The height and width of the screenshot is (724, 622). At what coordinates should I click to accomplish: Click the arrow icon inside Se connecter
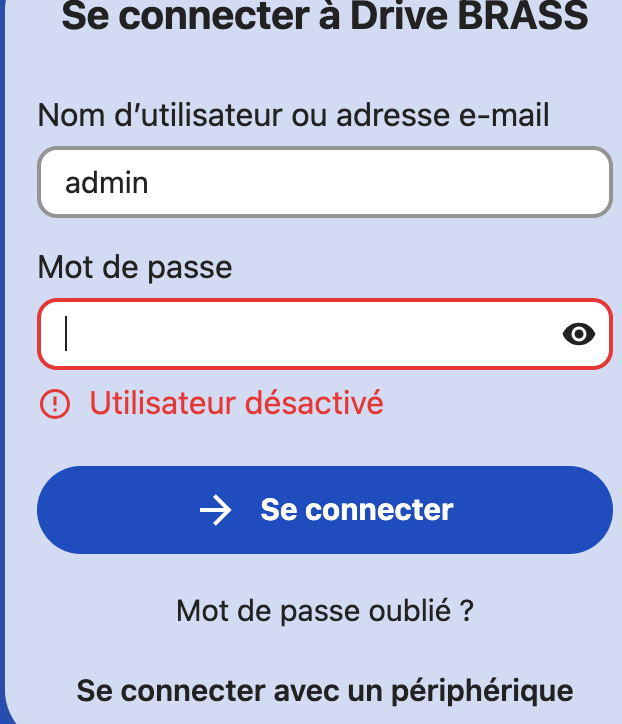(216, 510)
